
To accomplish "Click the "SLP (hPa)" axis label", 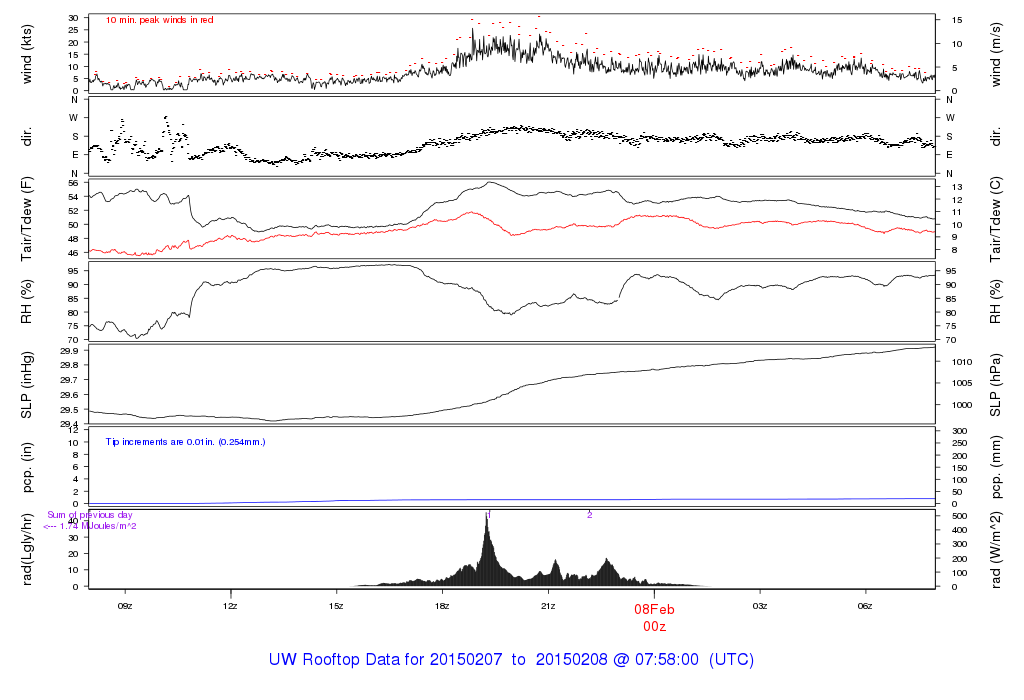I will point(995,385).
